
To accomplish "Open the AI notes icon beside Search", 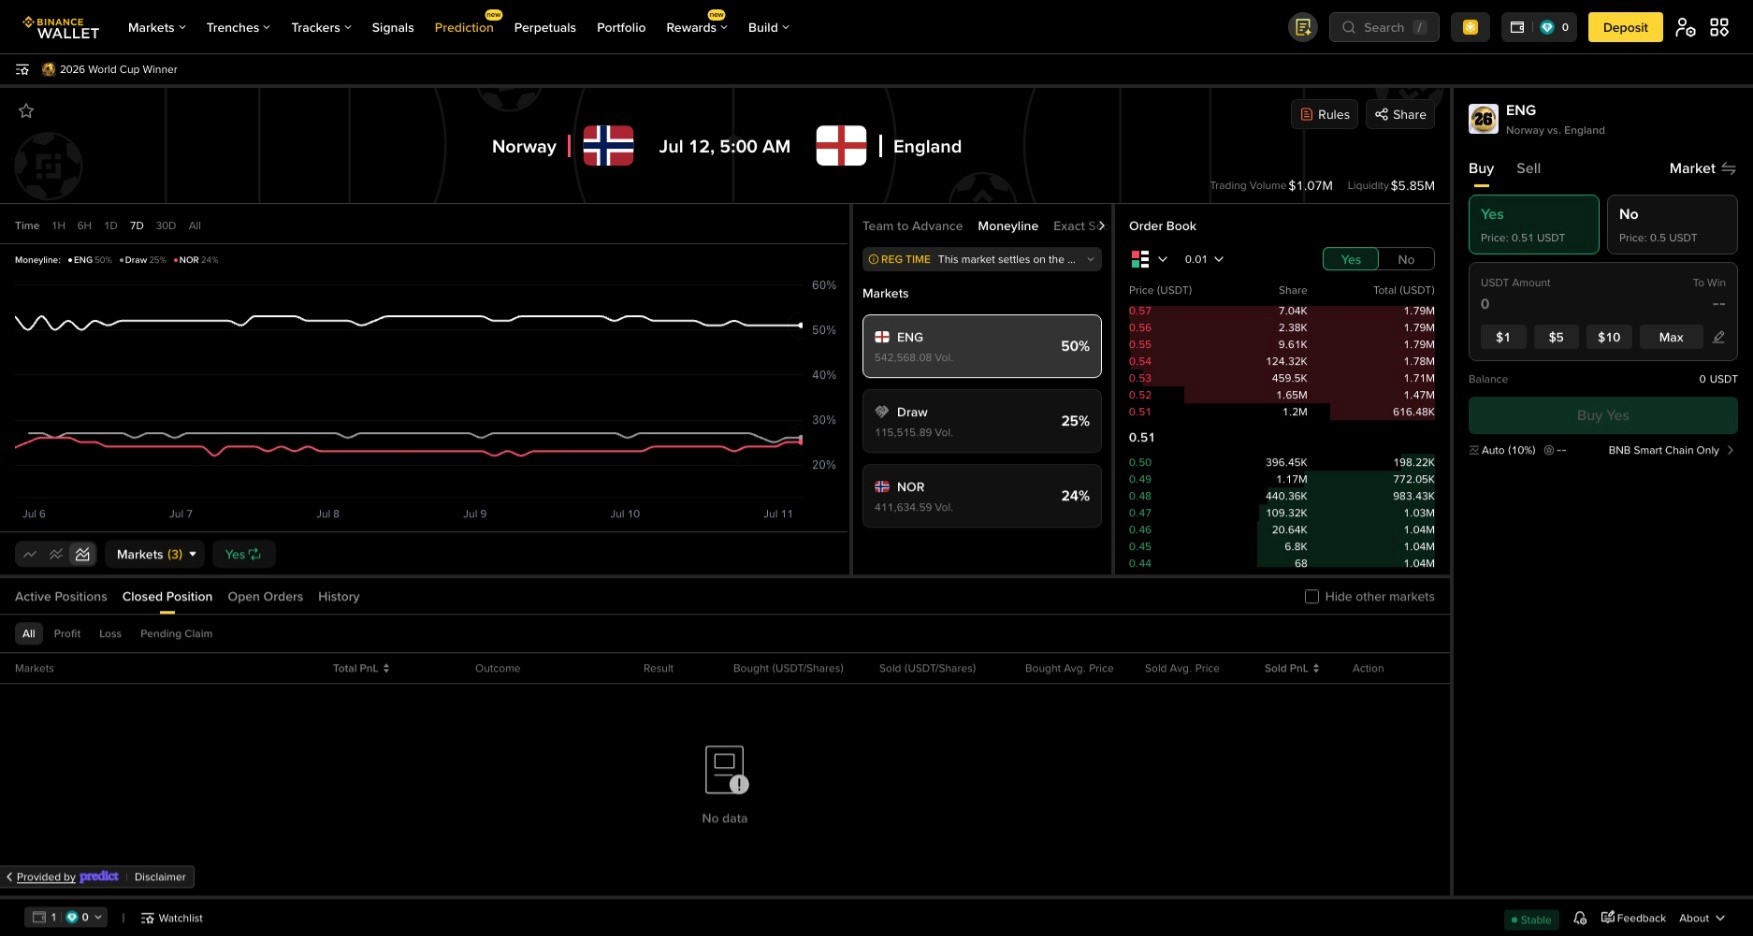I will pos(1303,27).
